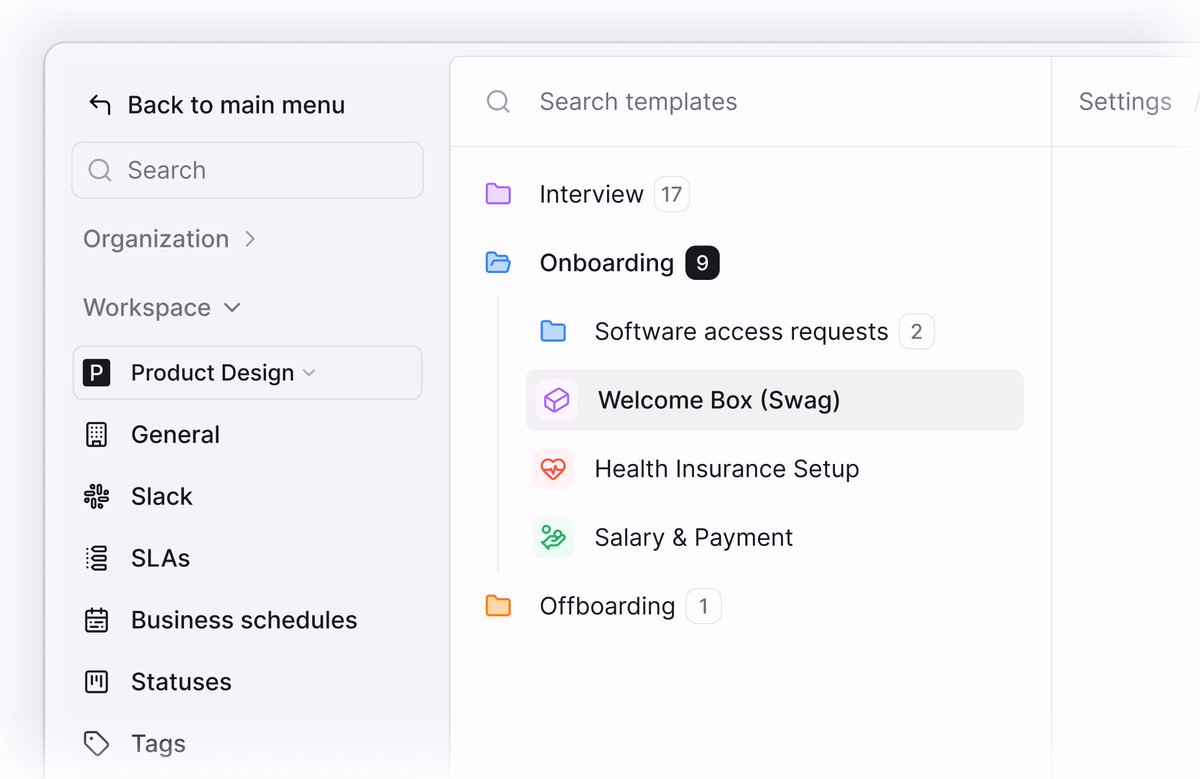The height and width of the screenshot is (779, 1200).
Task: Open SLAs settings
Action: (x=160, y=558)
